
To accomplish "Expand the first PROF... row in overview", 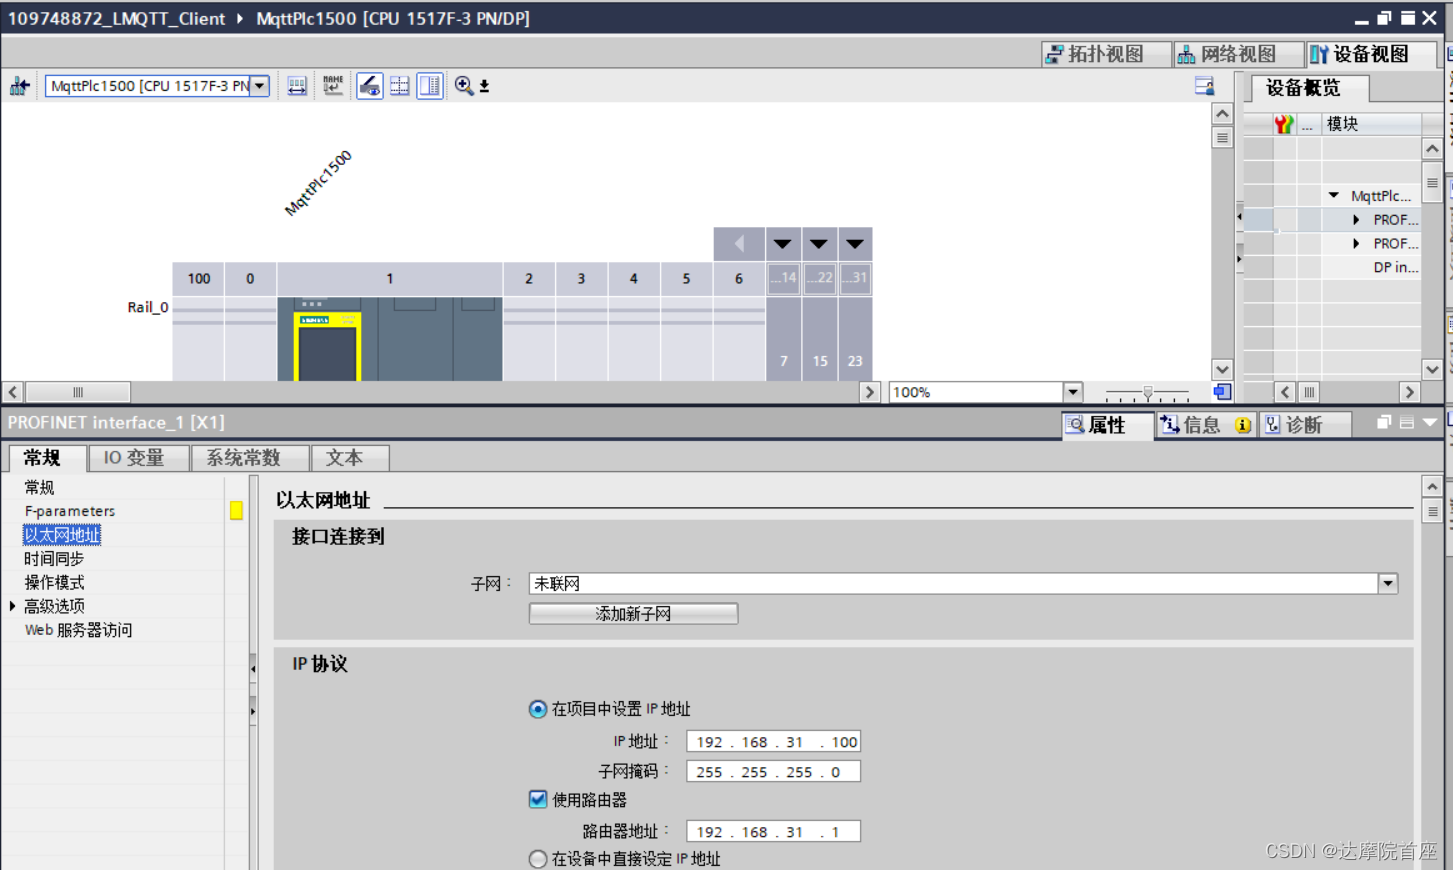I will pyautogui.click(x=1356, y=219).
